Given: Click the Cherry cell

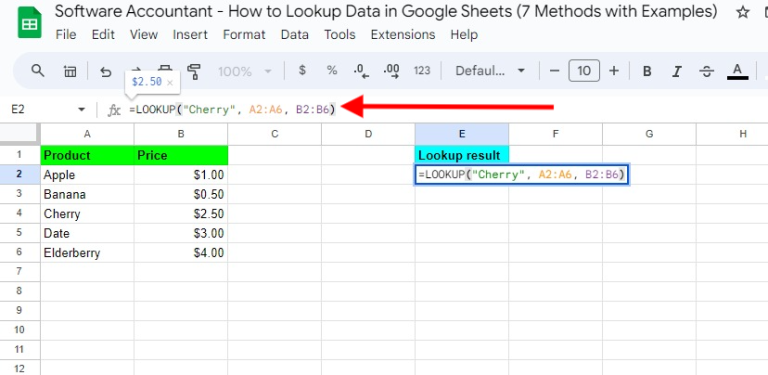Looking at the screenshot, I should [87, 214].
